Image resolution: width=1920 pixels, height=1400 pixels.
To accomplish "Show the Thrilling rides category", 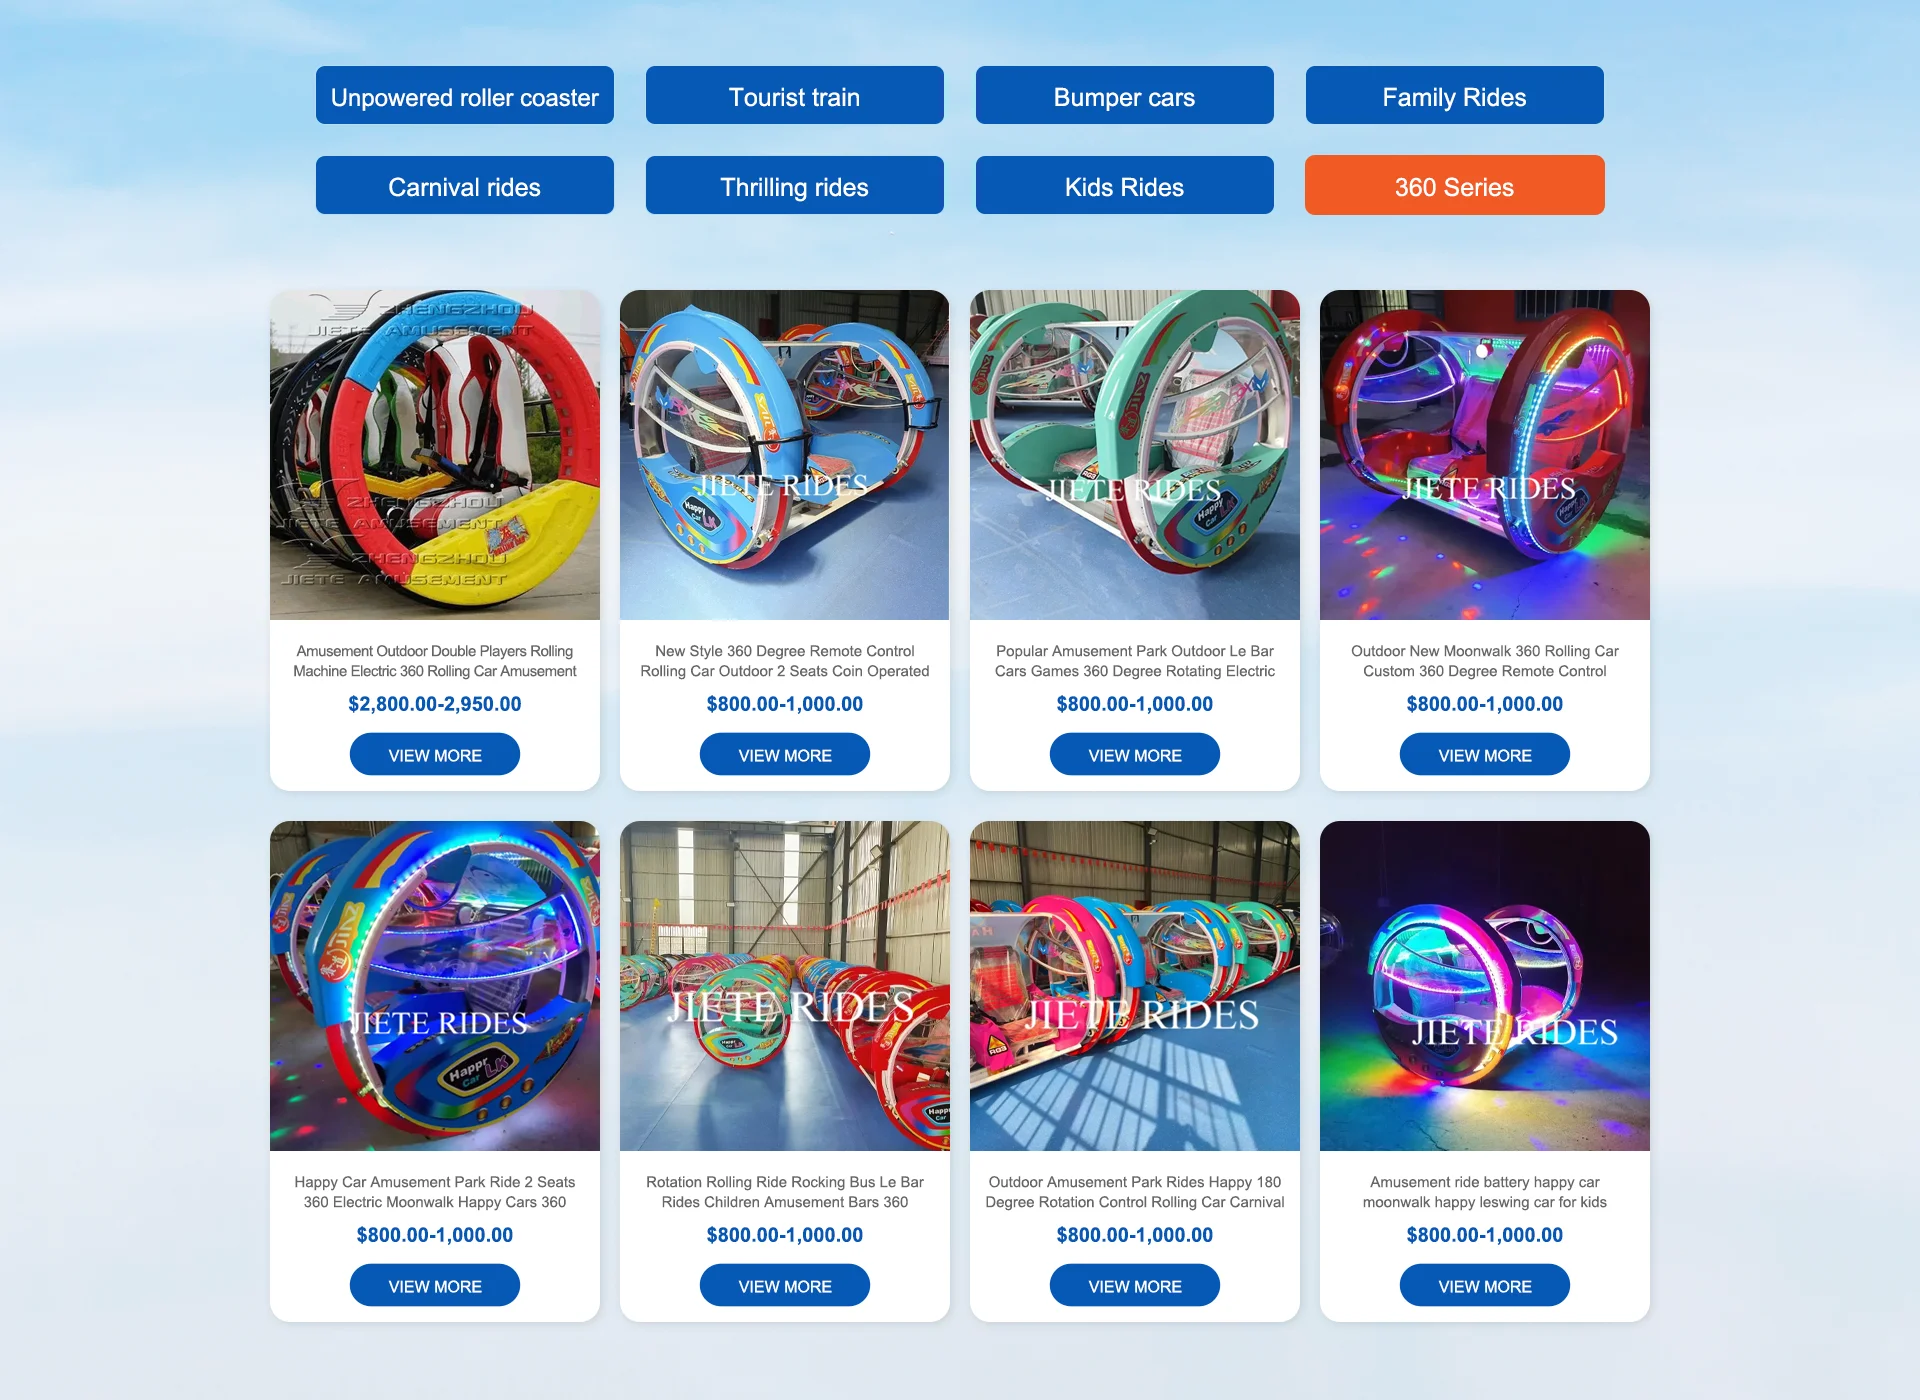I will tap(794, 186).
